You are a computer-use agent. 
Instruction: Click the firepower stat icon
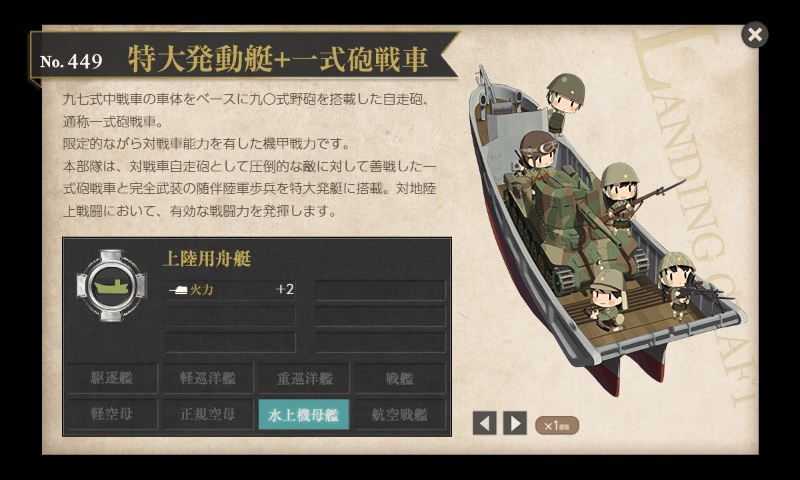(x=179, y=290)
